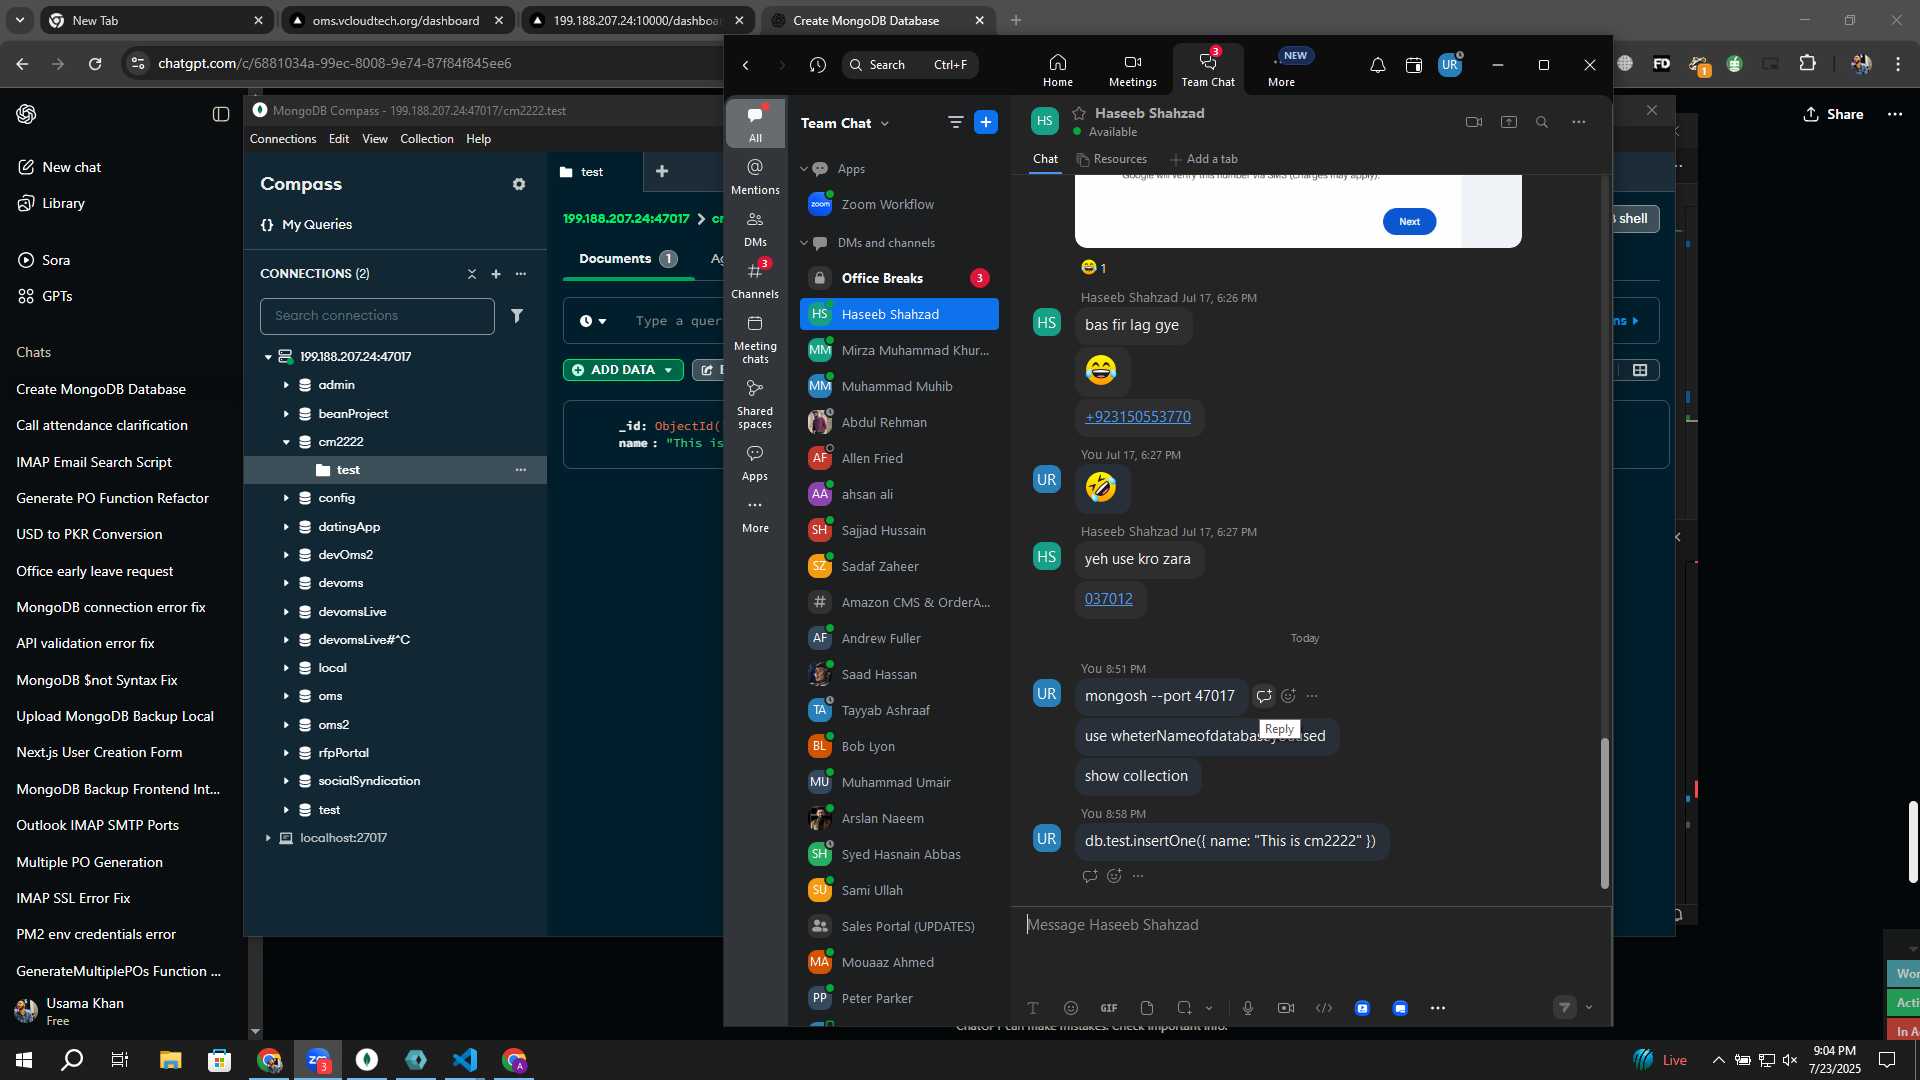
Task: Open the emoji picker in message composer
Action: (1070, 1008)
